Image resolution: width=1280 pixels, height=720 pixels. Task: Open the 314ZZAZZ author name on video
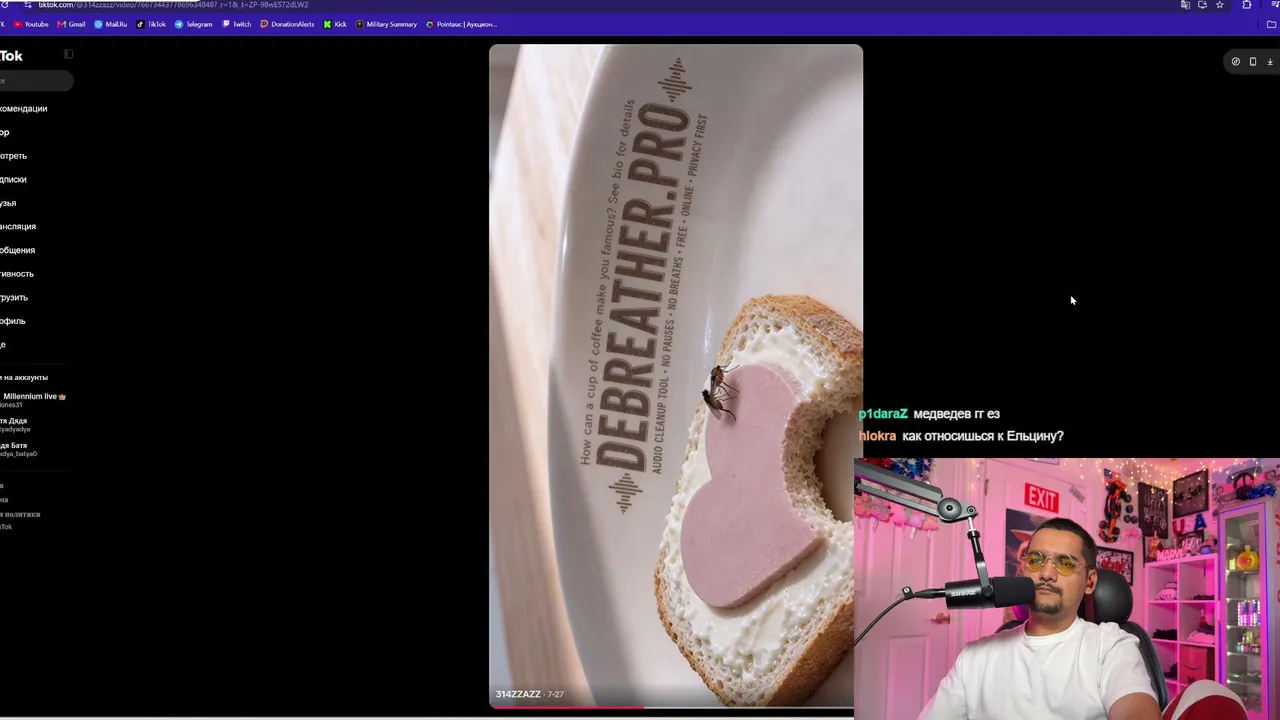[518, 694]
